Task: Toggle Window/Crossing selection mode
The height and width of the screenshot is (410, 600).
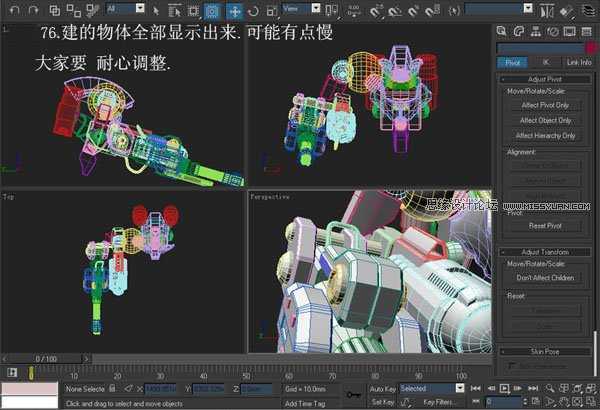Action: (x=212, y=11)
